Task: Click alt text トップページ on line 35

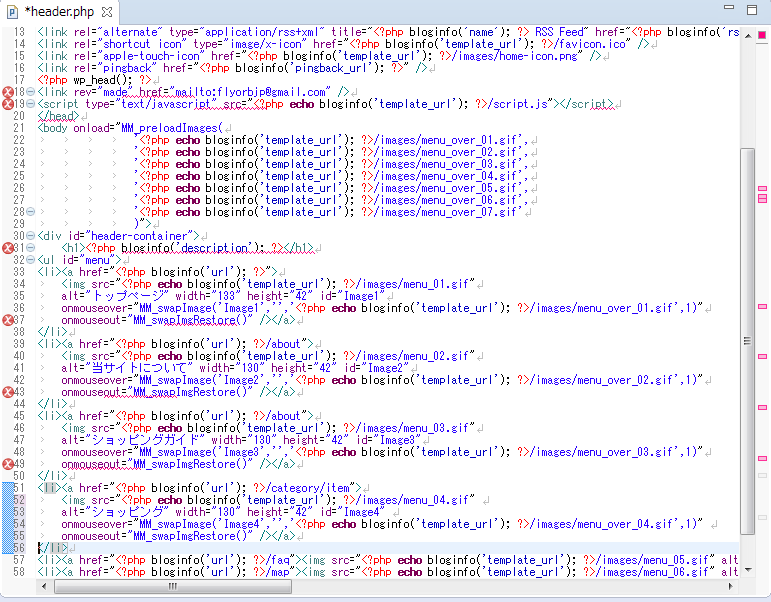Action: click(127, 296)
